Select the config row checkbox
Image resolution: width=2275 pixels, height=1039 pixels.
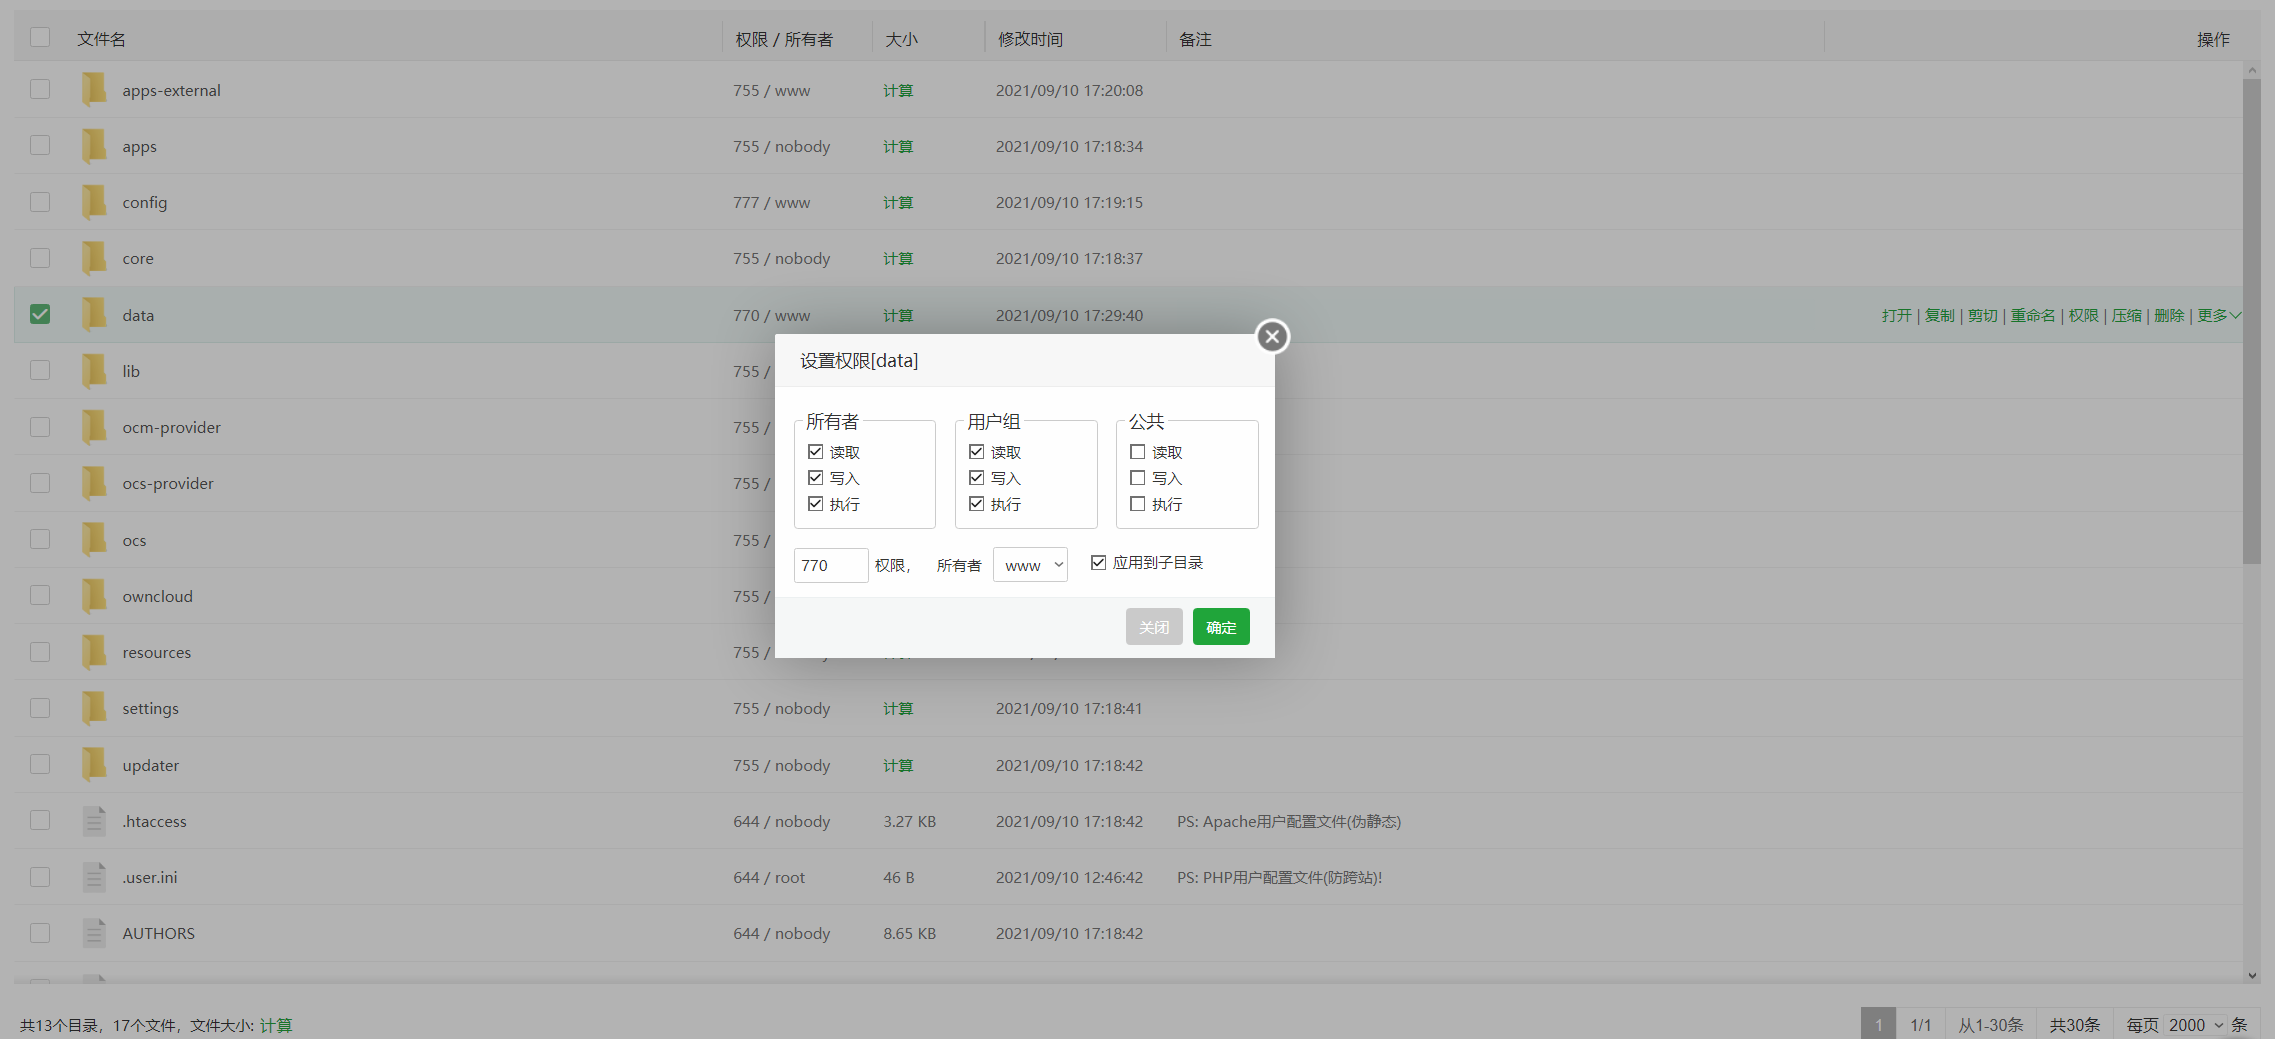(40, 201)
